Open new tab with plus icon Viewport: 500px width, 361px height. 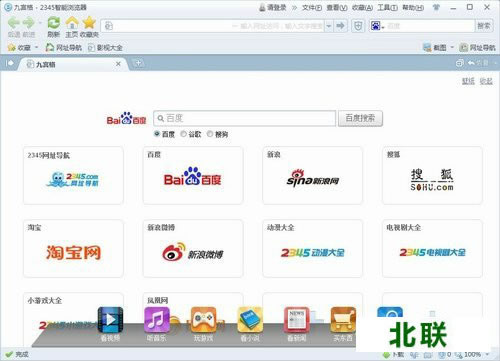[138, 63]
